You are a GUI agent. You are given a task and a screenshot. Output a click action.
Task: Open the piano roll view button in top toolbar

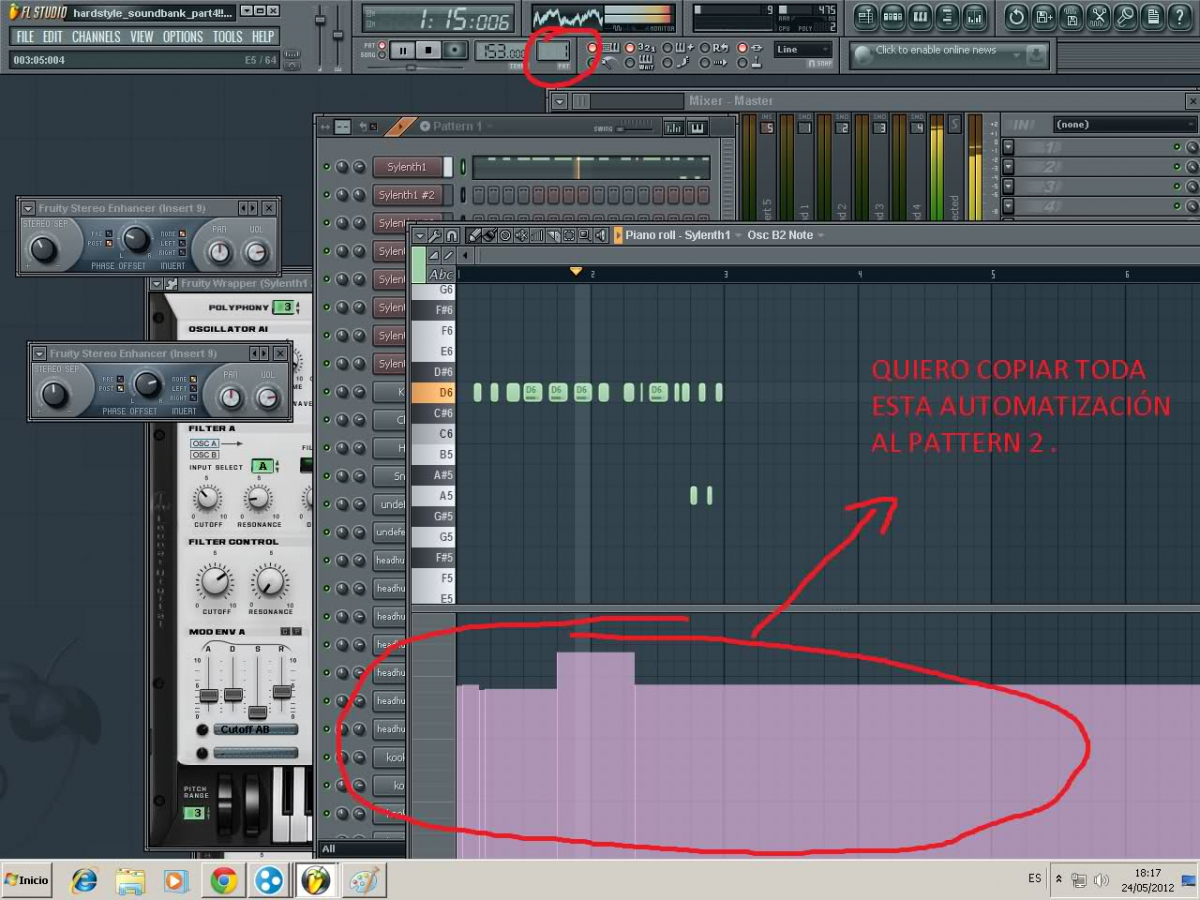(920, 17)
